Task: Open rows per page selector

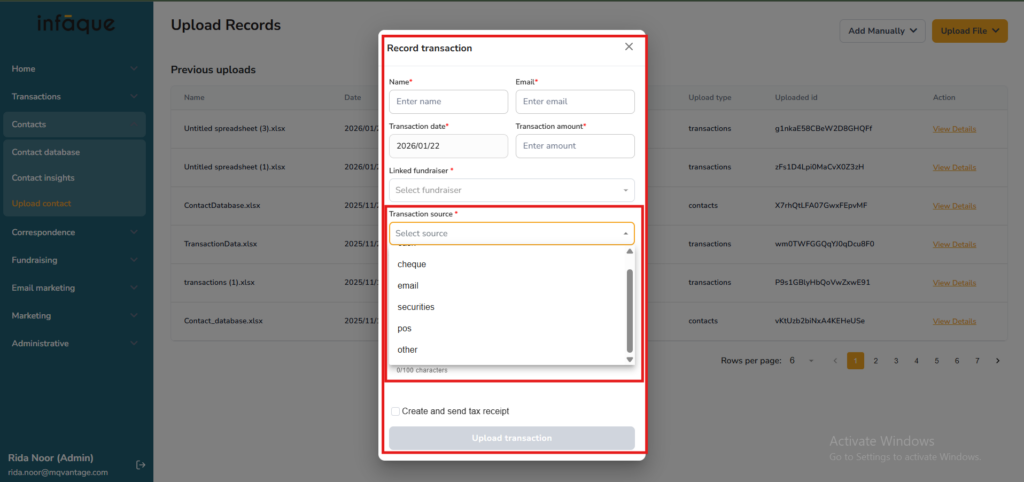Action: (x=798, y=361)
